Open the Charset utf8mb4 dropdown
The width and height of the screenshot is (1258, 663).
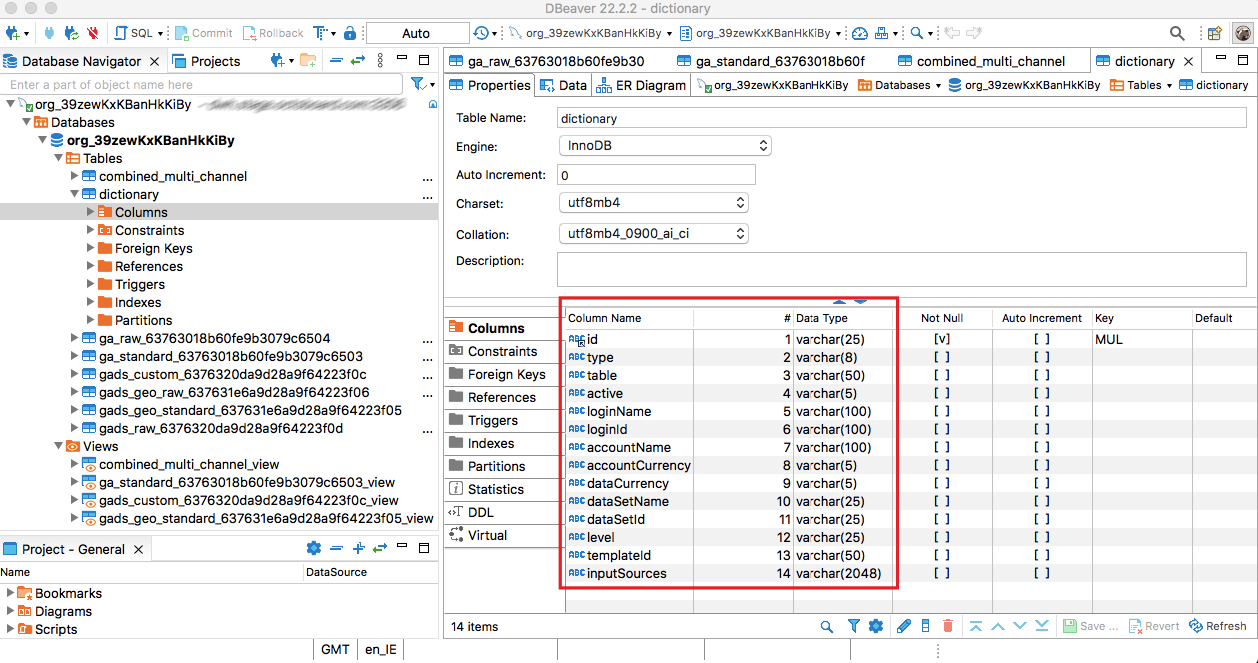click(653, 203)
